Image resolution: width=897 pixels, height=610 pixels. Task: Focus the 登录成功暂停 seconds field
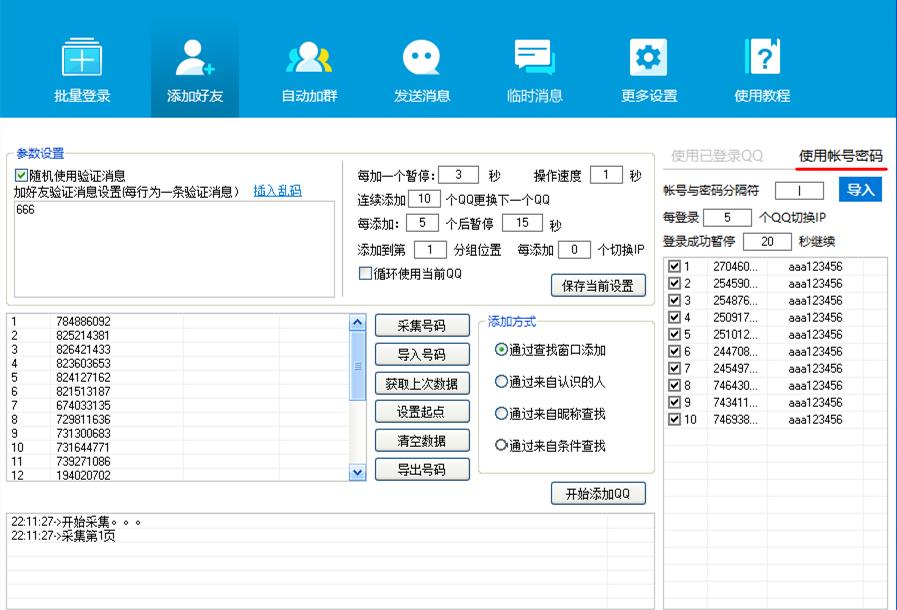tap(767, 241)
